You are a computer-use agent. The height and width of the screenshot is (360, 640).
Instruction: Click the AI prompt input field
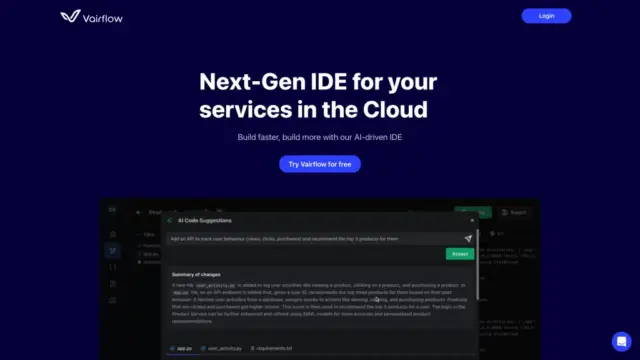click(315, 239)
